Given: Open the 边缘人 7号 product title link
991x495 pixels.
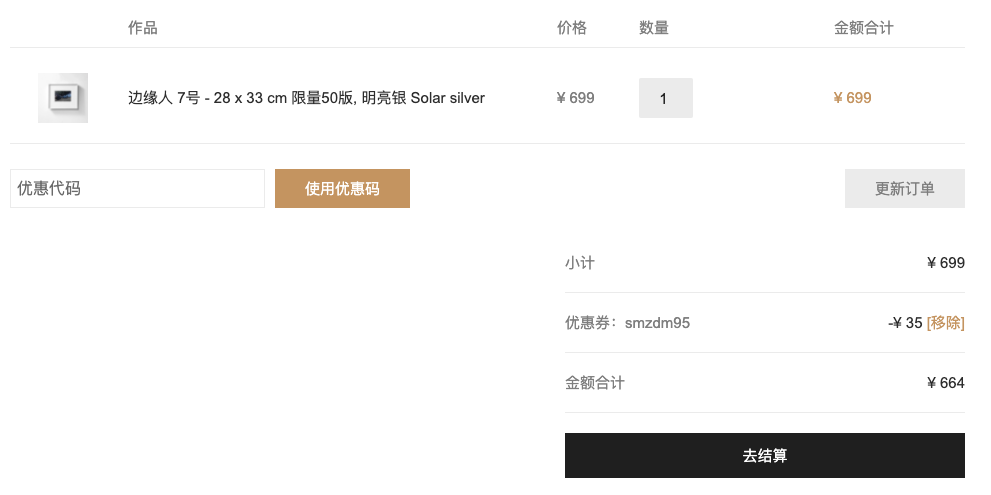Looking at the screenshot, I should pos(307,98).
